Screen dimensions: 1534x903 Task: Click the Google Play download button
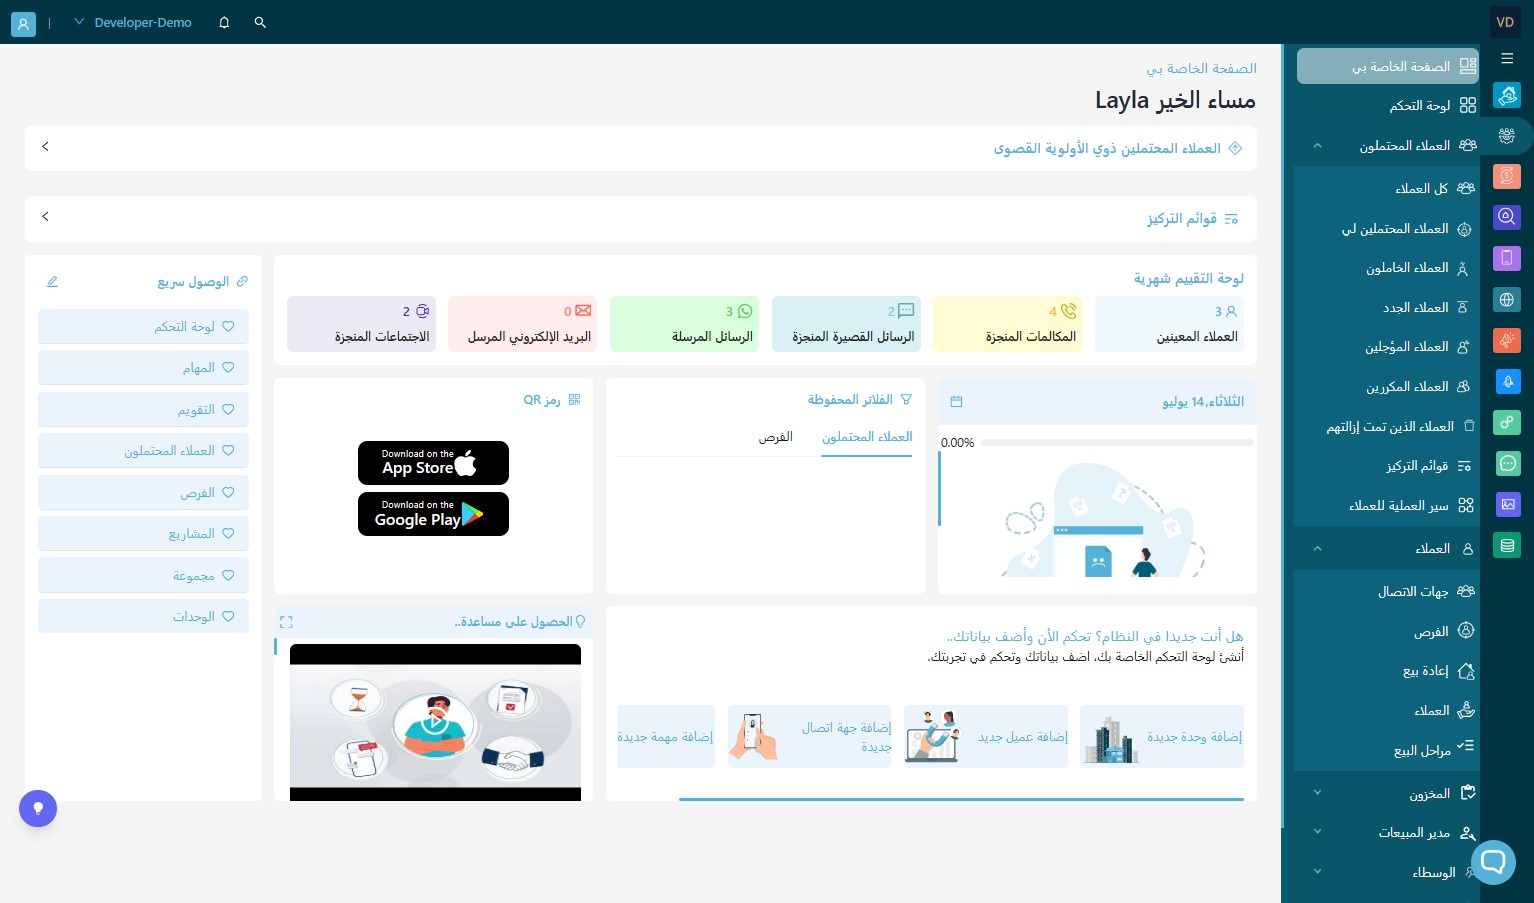pos(433,514)
